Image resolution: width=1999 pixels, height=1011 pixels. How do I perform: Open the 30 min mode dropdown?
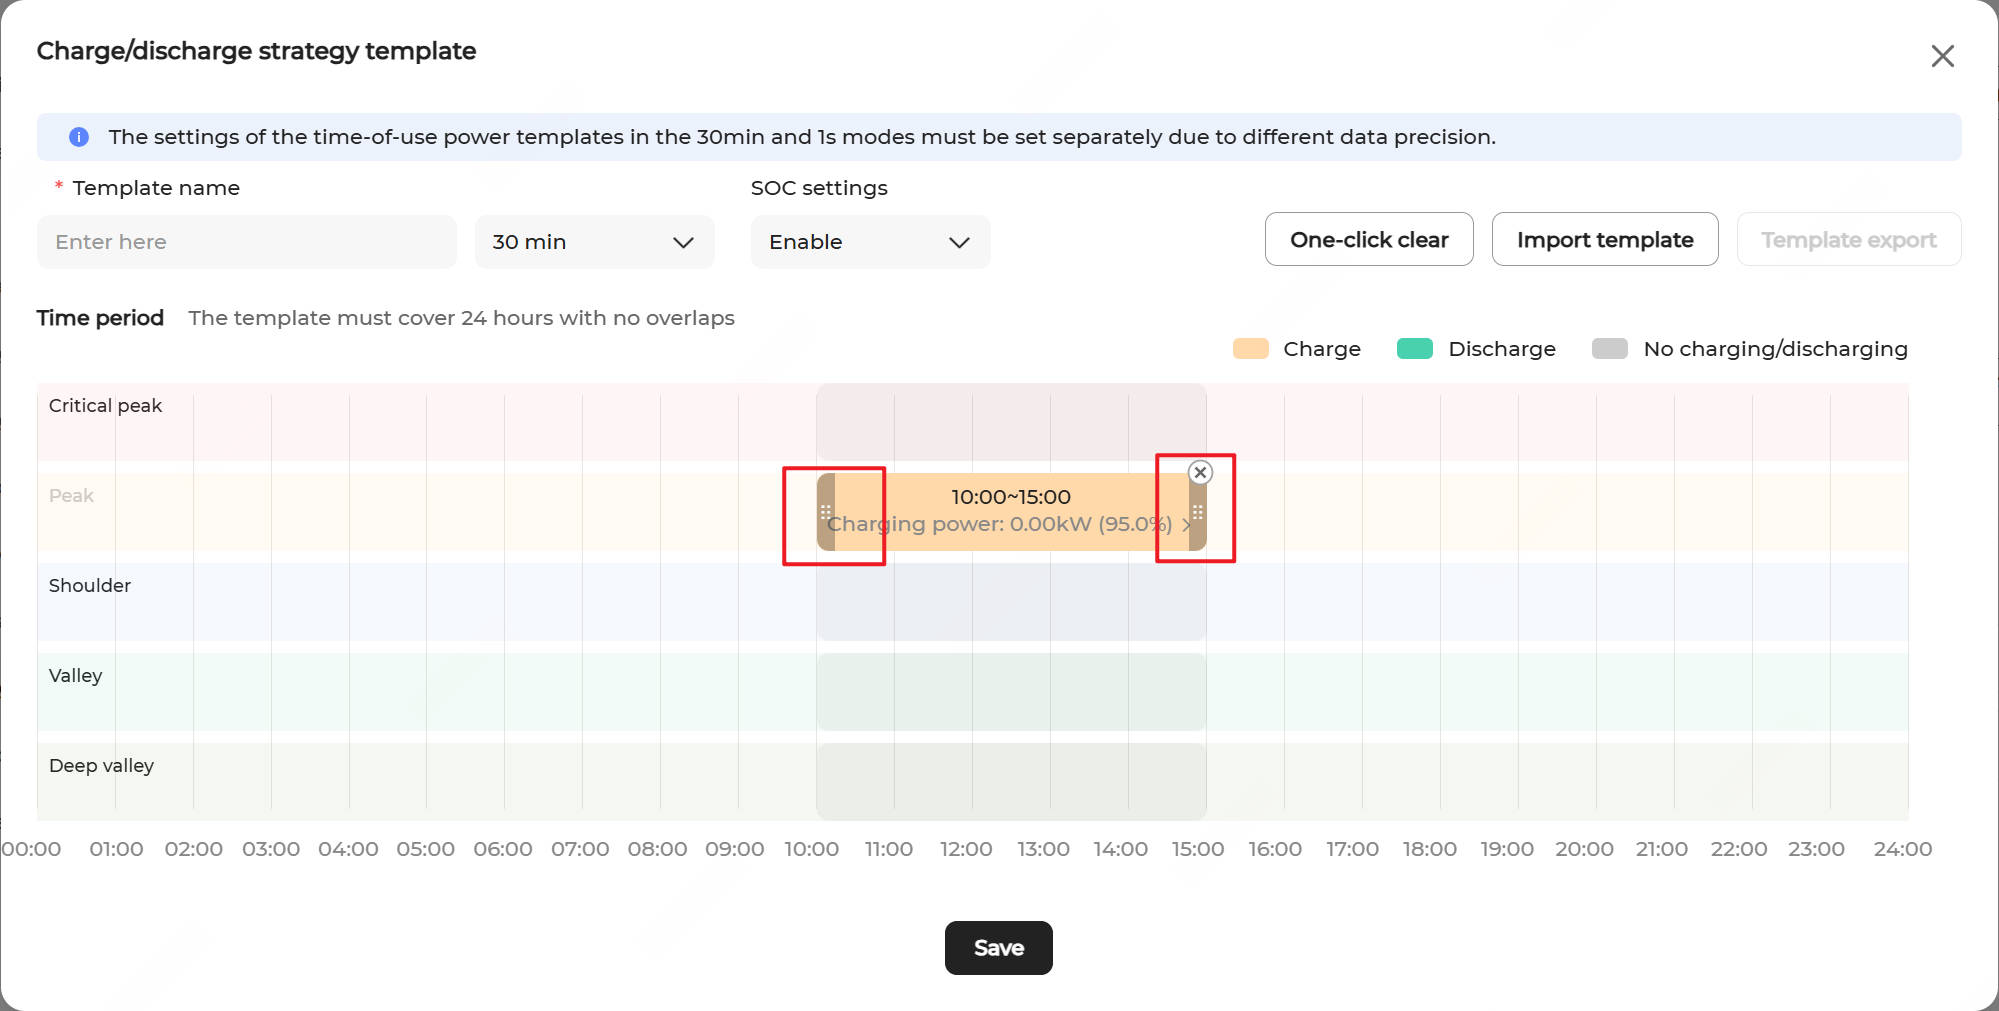point(594,242)
